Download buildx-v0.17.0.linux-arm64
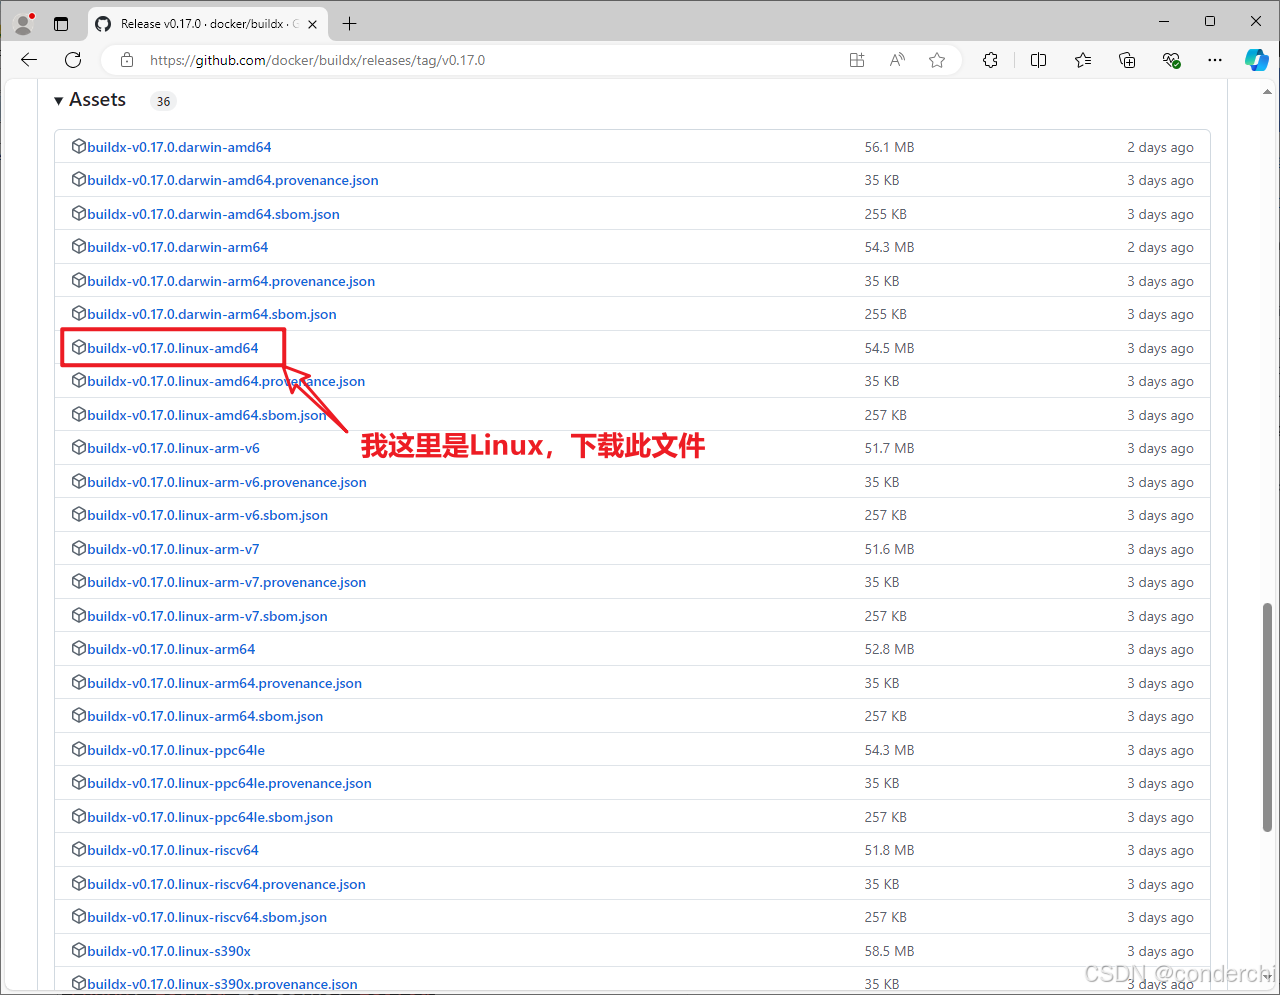This screenshot has width=1280, height=995. tap(171, 649)
